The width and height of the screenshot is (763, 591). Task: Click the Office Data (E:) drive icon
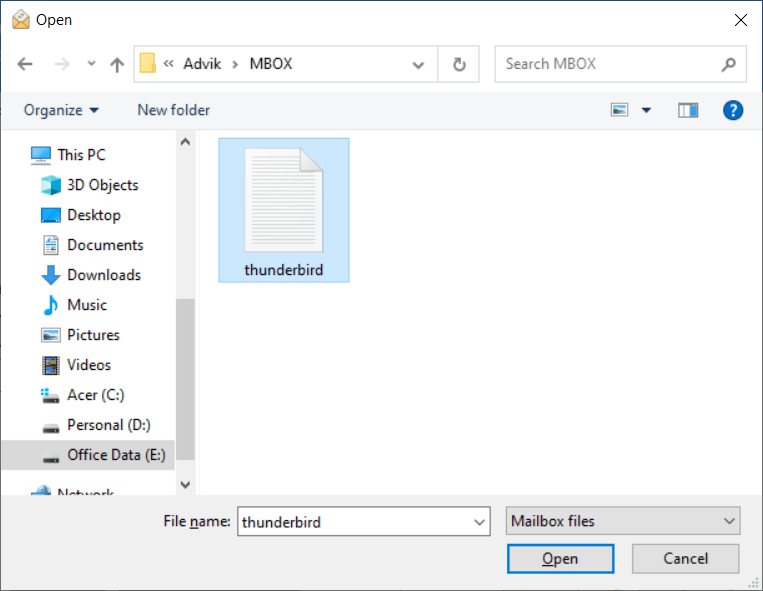click(x=51, y=458)
